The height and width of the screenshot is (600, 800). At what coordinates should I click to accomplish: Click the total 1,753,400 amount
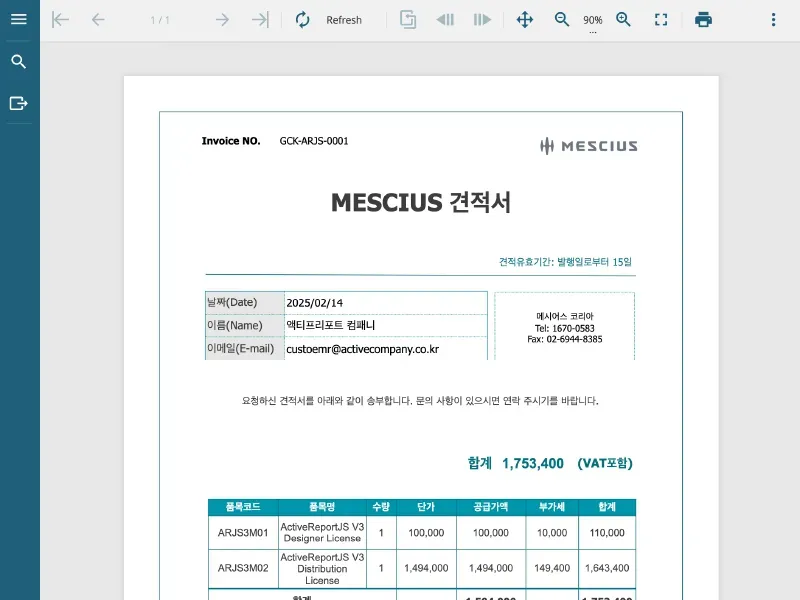point(533,463)
